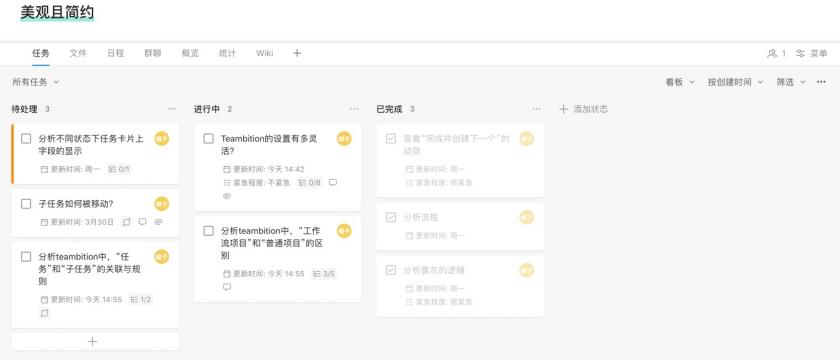Click the add task plus under 待处理
The height and width of the screenshot is (360, 840).
tap(93, 341)
